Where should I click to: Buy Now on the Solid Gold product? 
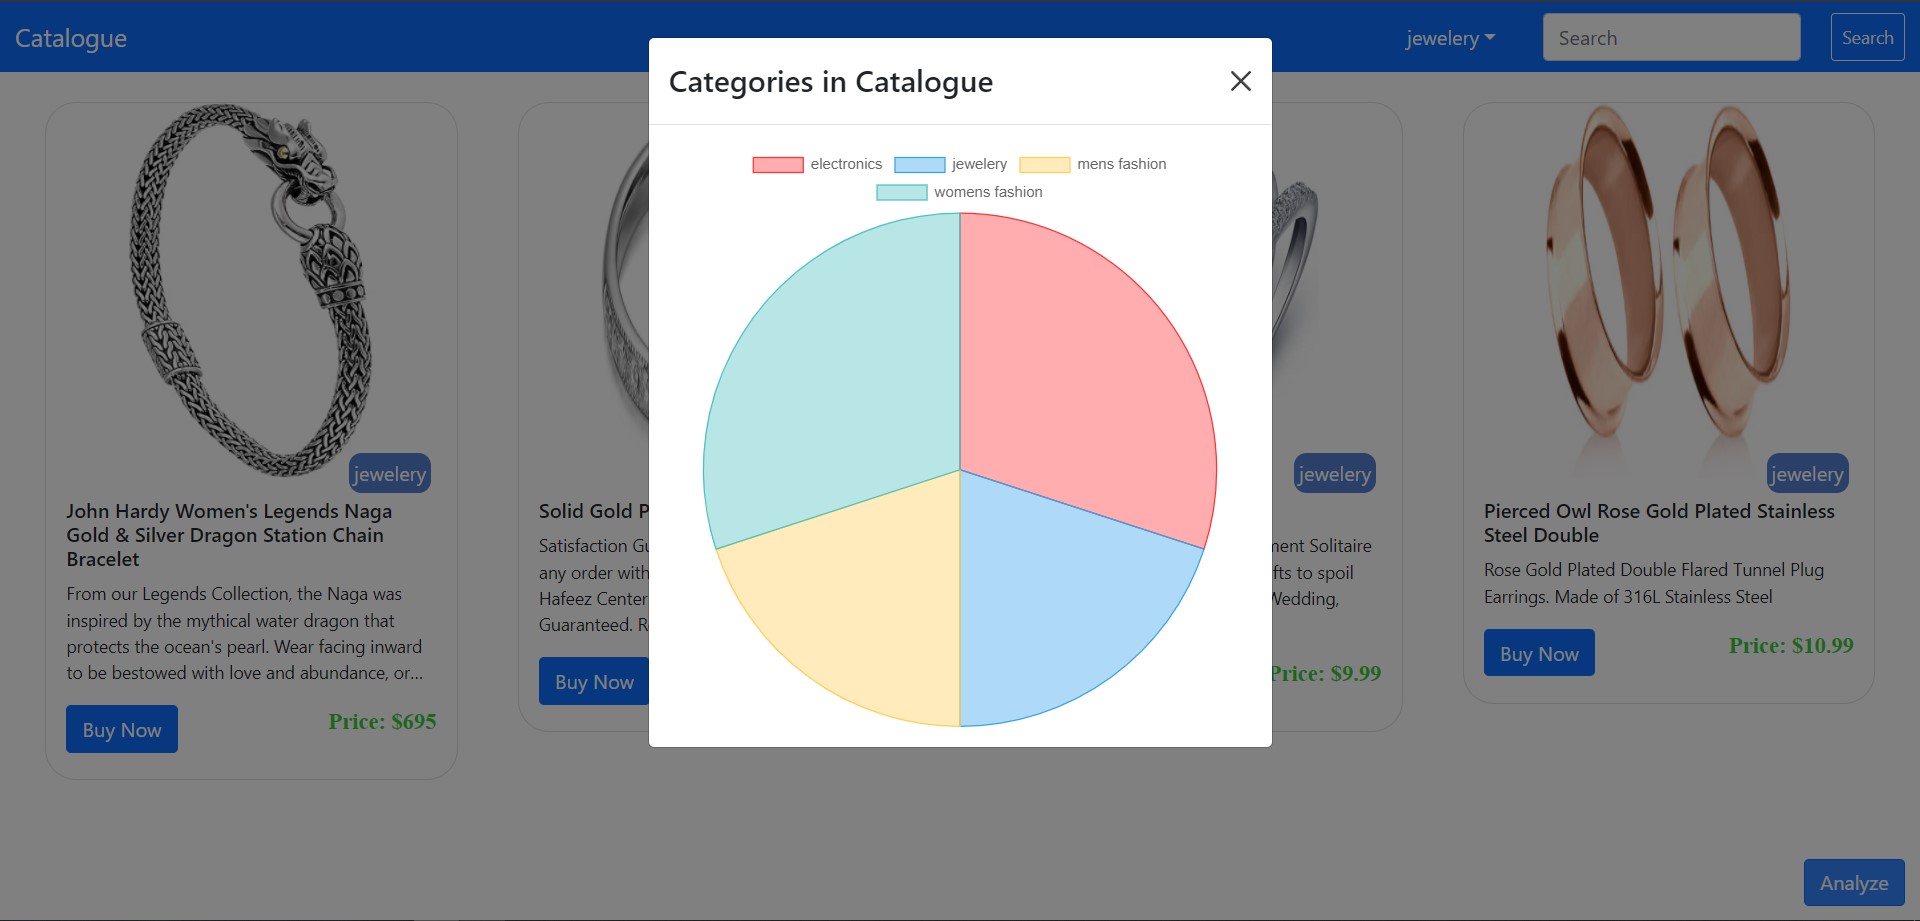[x=592, y=680]
